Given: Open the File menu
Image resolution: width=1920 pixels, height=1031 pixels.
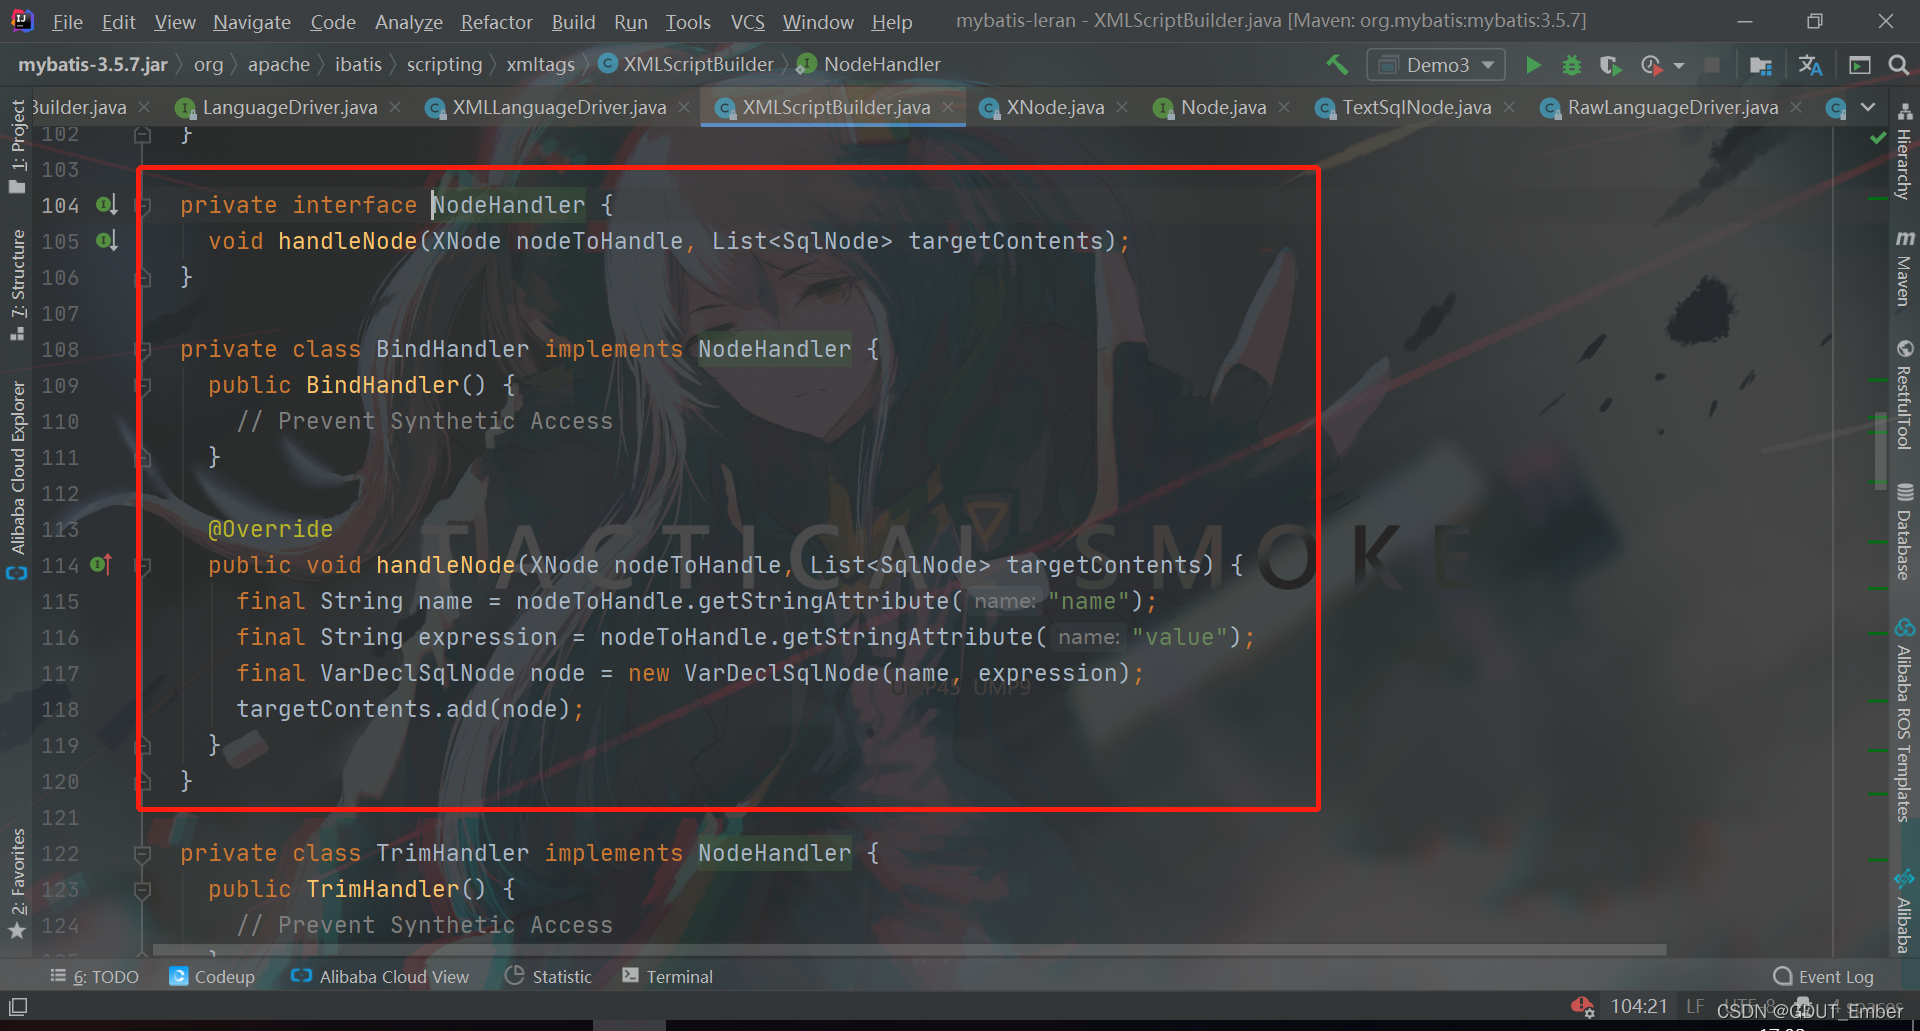Looking at the screenshot, I should click(67, 21).
